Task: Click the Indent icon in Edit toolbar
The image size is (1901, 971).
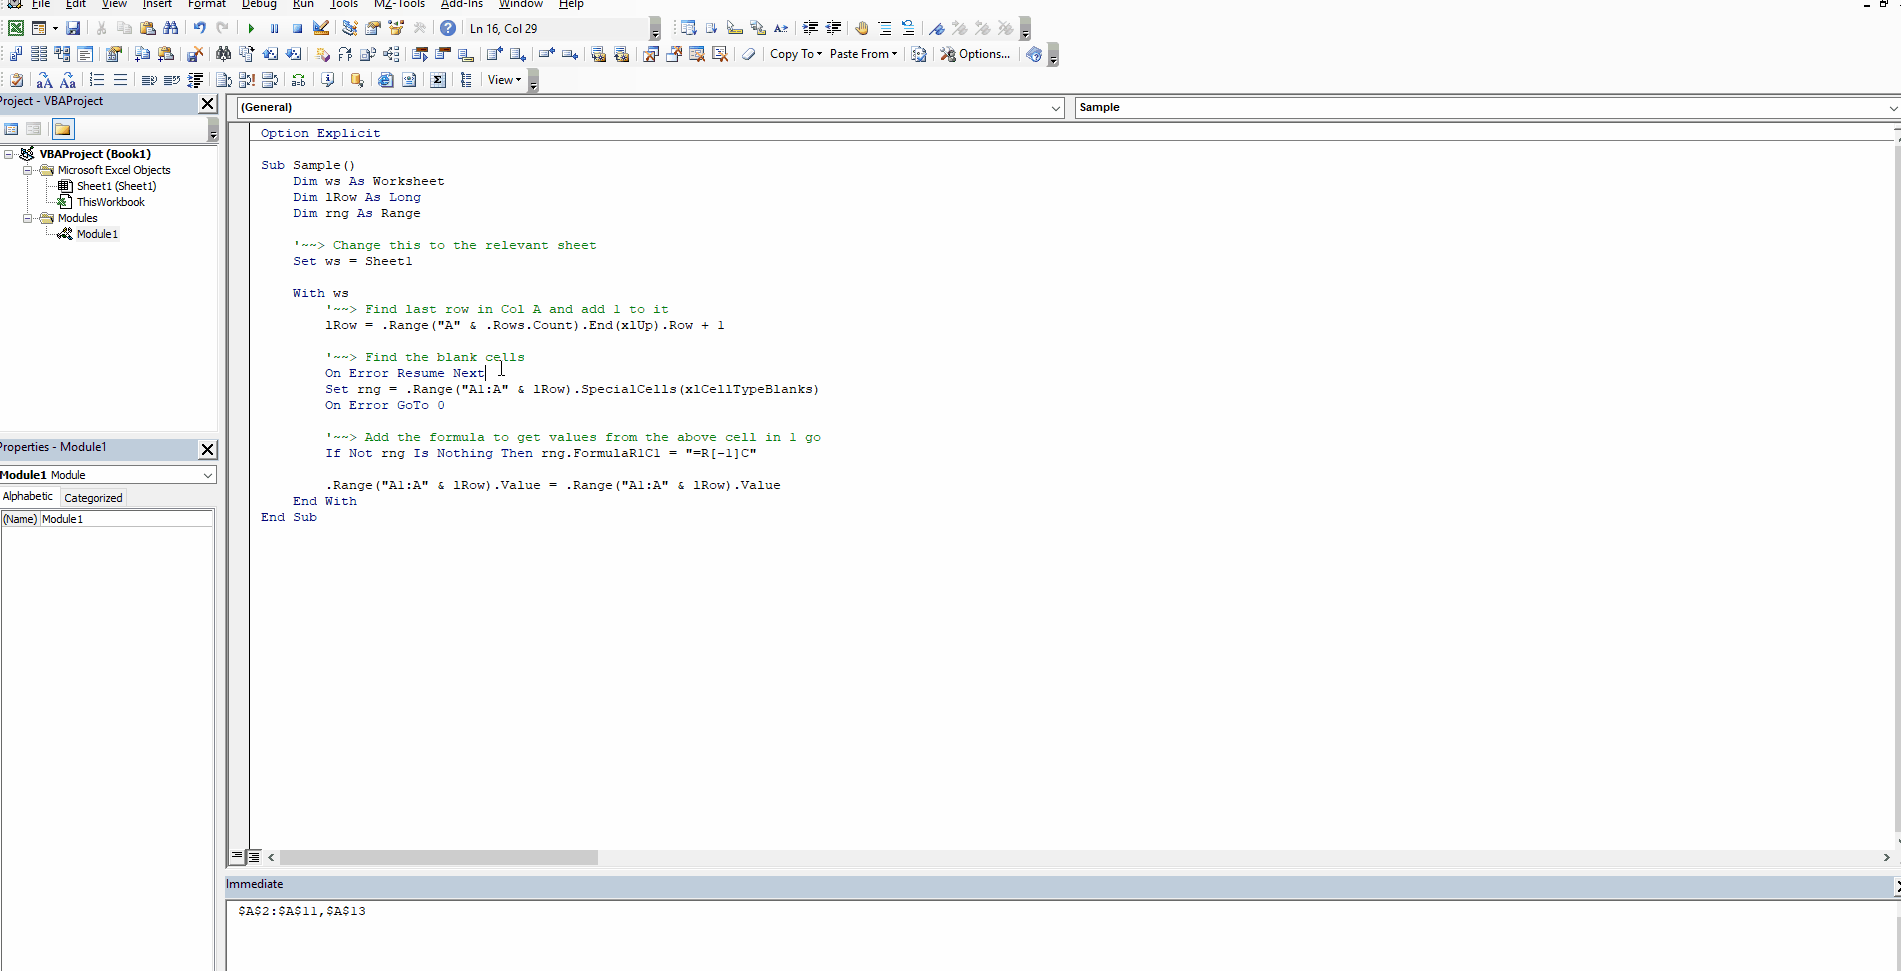Action: pyautogui.click(x=810, y=28)
